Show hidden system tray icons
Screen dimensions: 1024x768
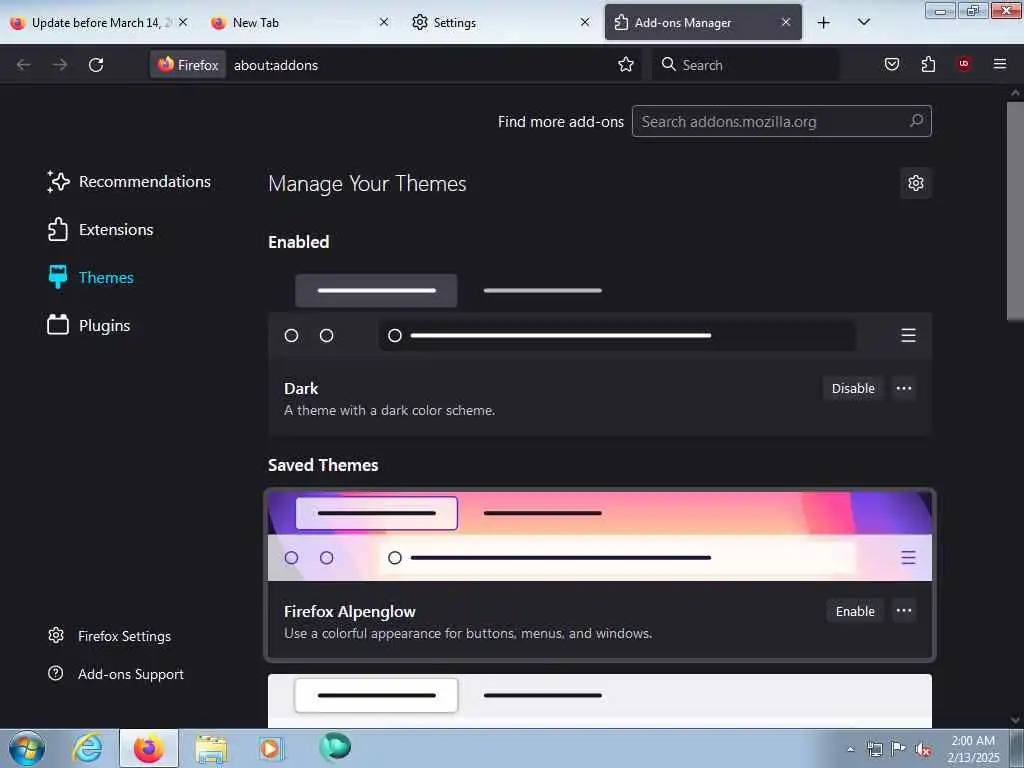pyautogui.click(x=850, y=749)
